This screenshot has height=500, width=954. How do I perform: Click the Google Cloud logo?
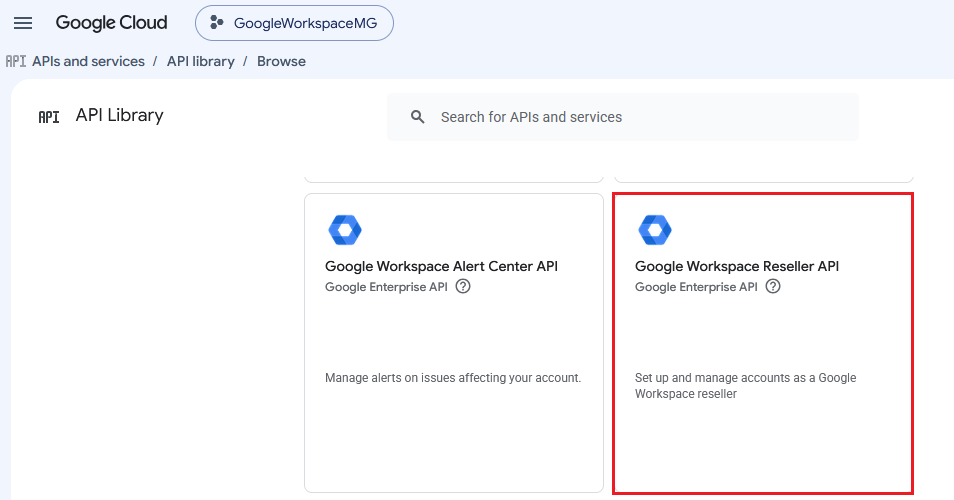111,23
